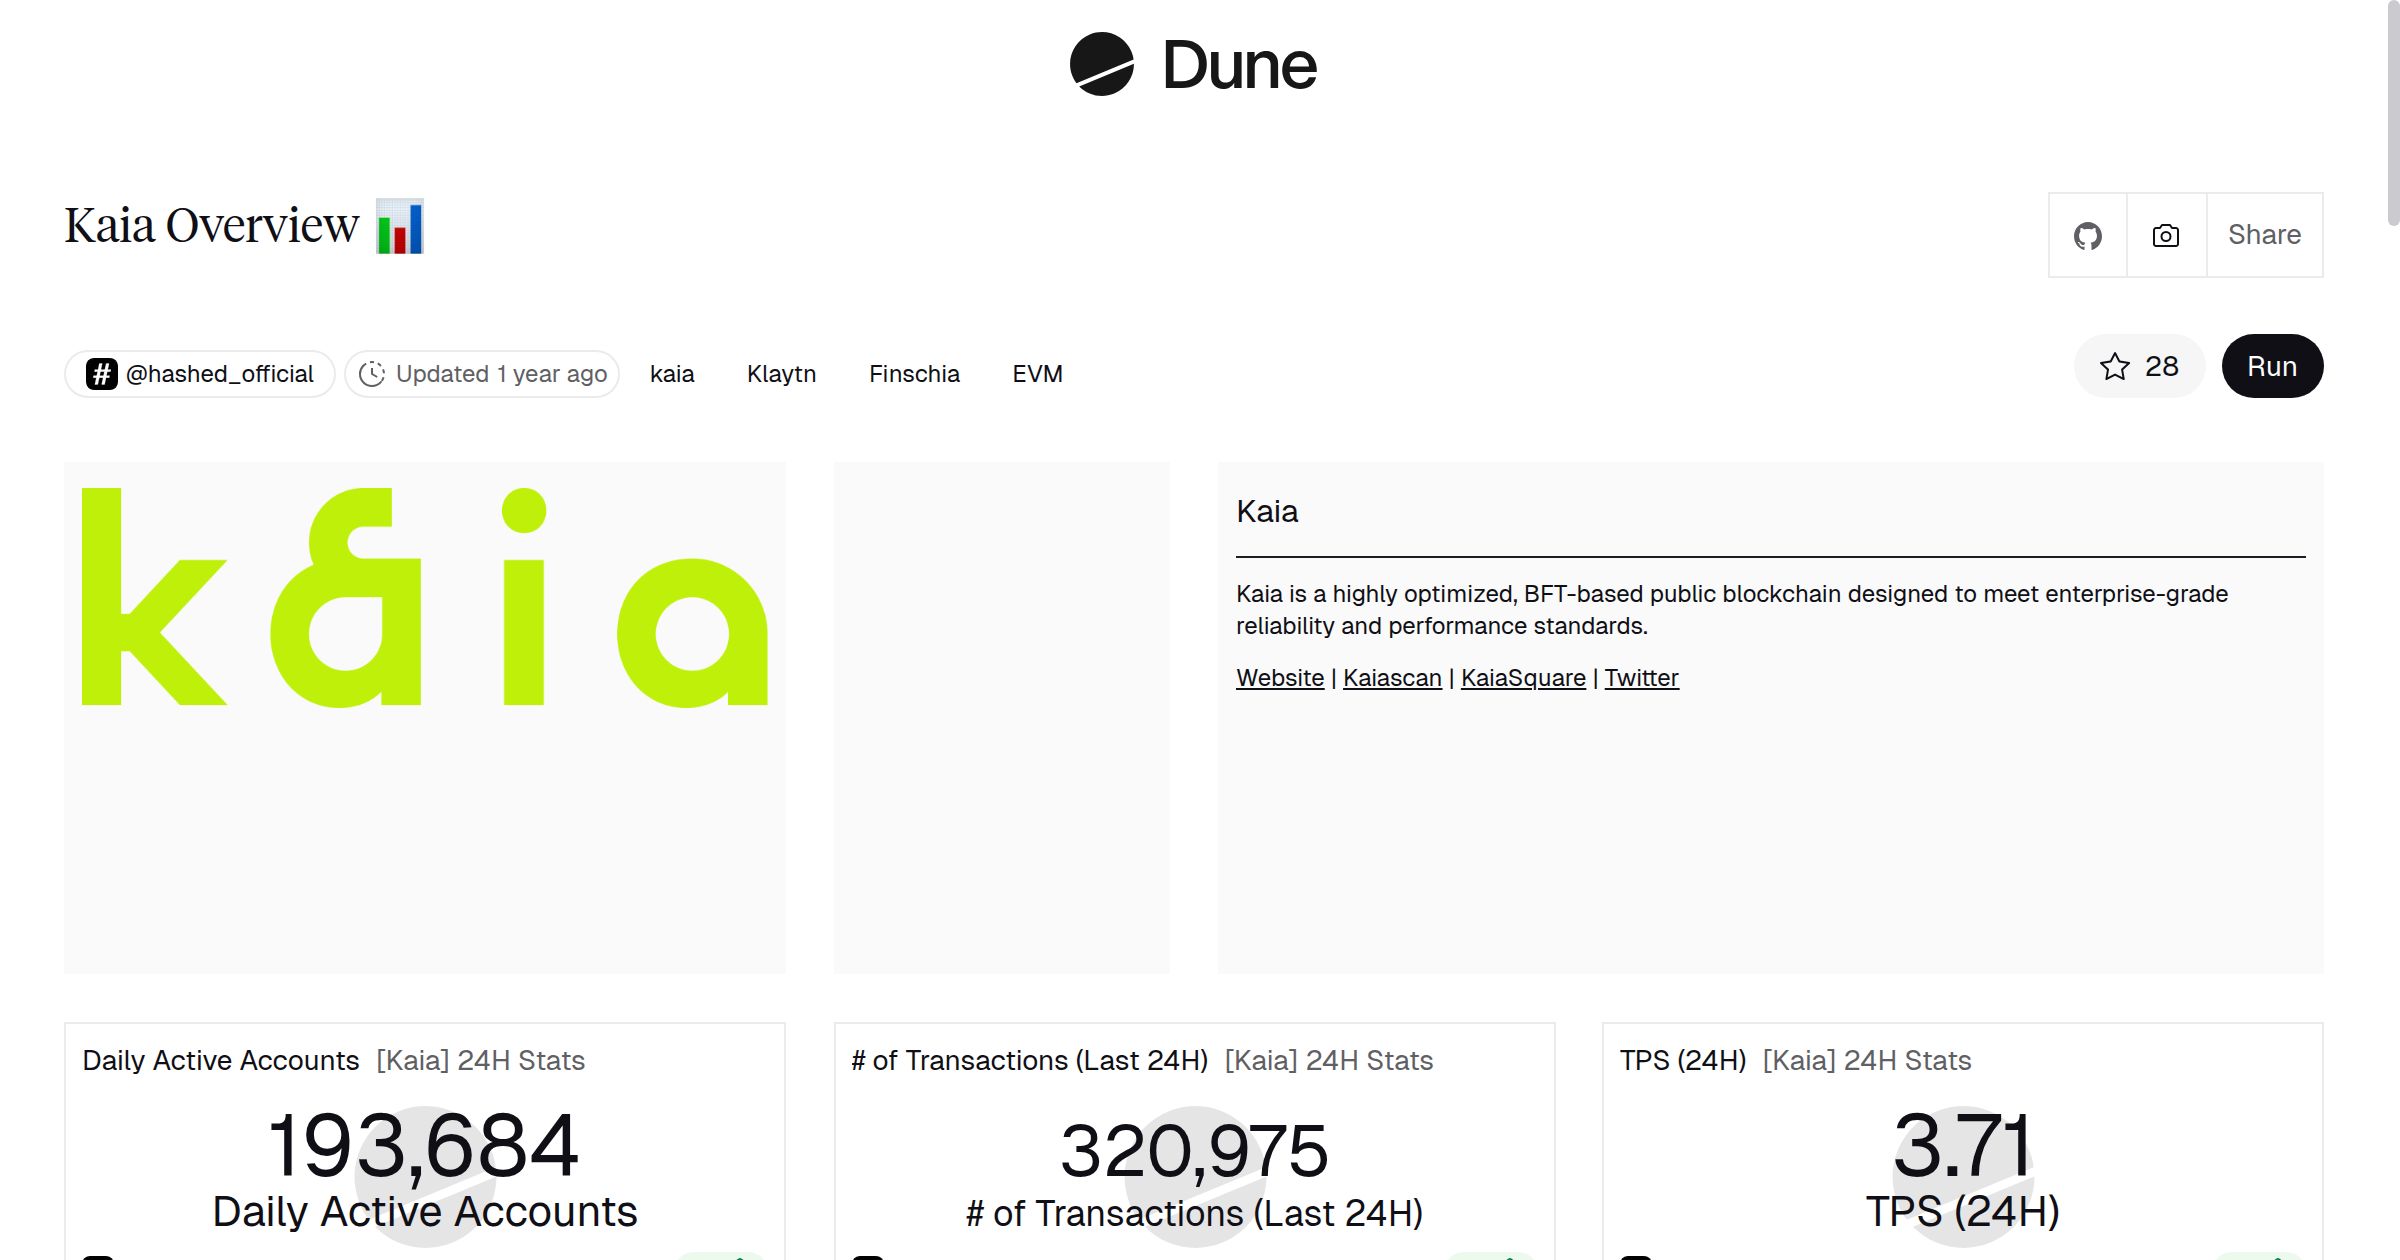This screenshot has height=1260, width=2400.
Task: Select the EVM tag
Action: coord(1037,374)
